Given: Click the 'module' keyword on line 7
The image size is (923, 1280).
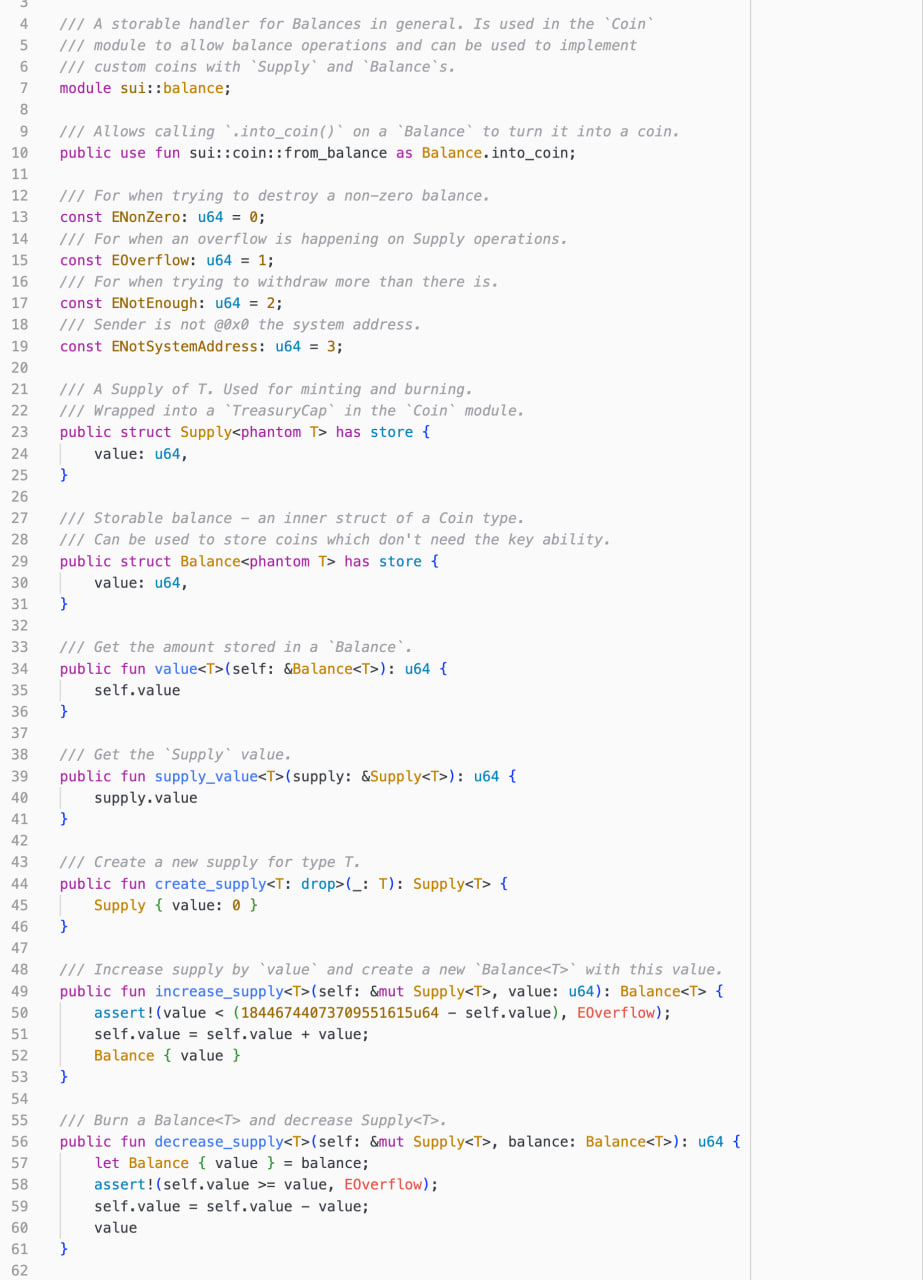Looking at the screenshot, I should tap(85, 88).
